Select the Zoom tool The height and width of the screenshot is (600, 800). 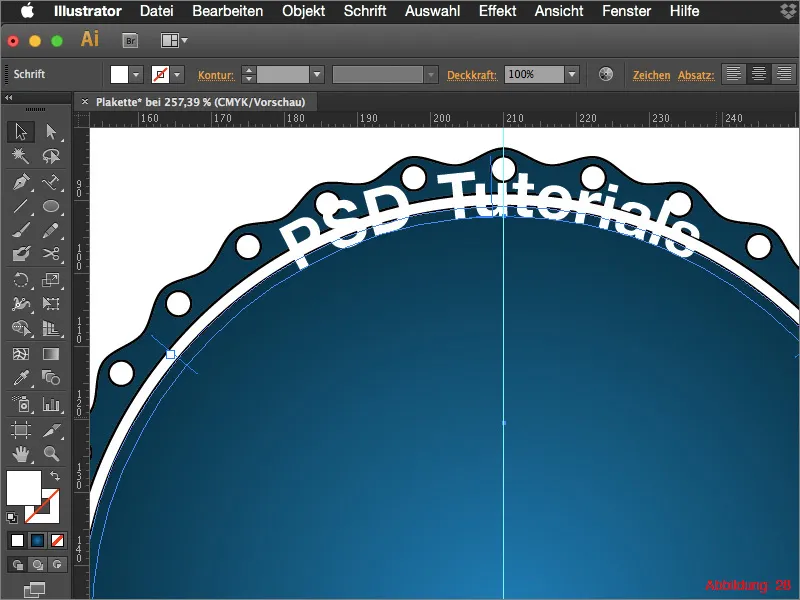(51, 454)
